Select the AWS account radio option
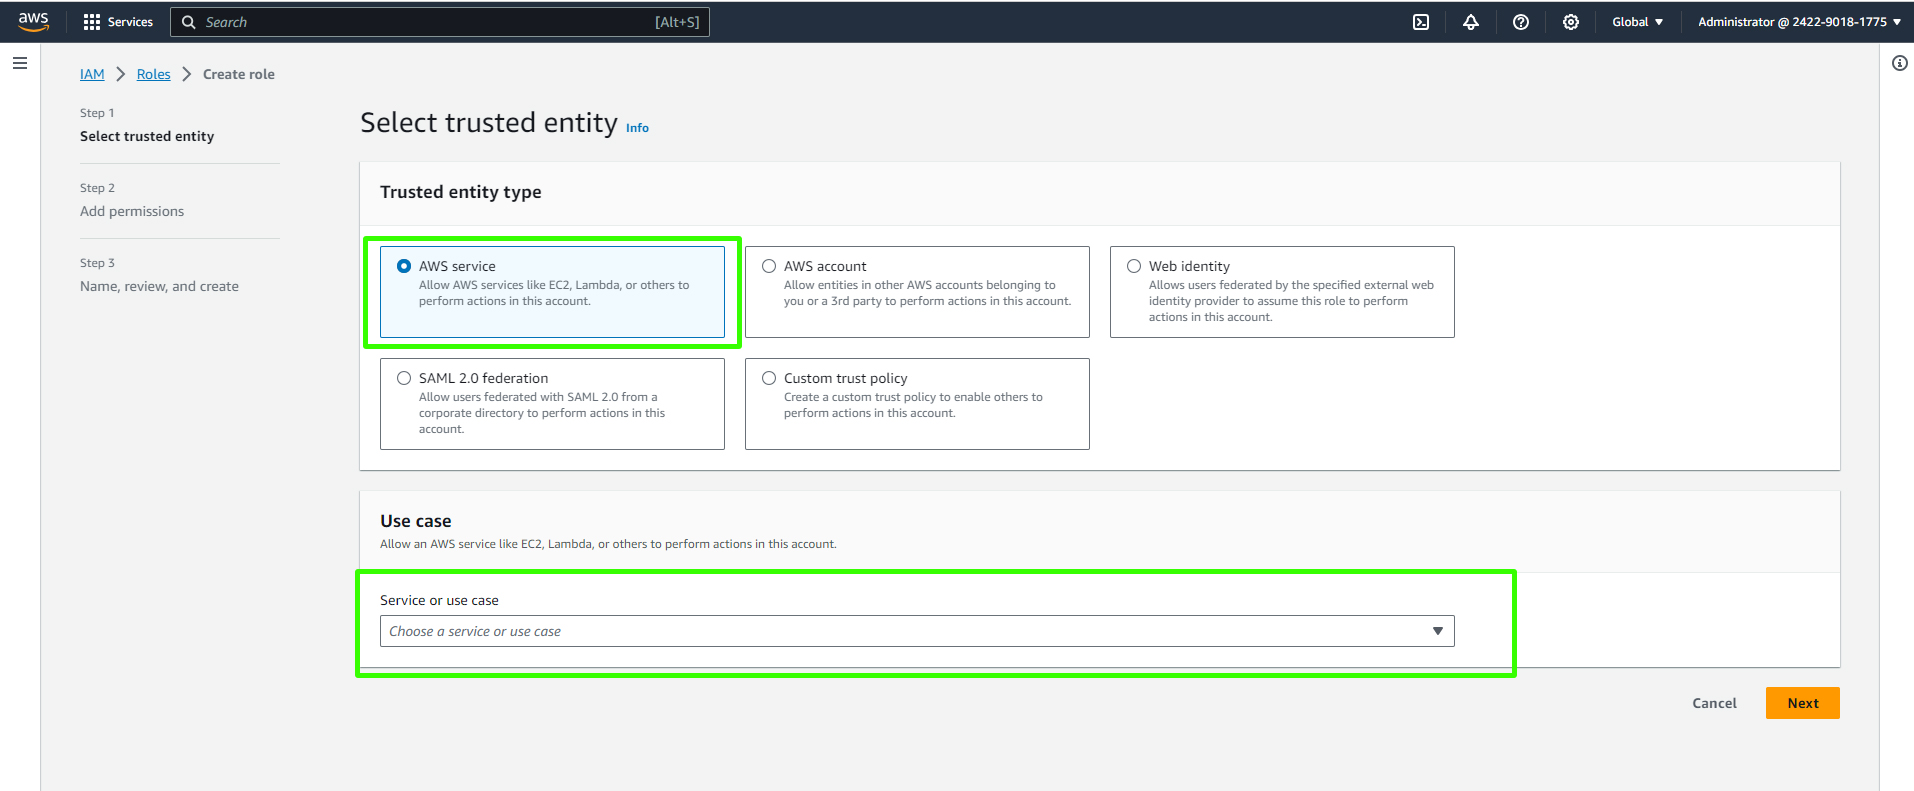Screen dimensions: 1914x791 [x=769, y=266]
